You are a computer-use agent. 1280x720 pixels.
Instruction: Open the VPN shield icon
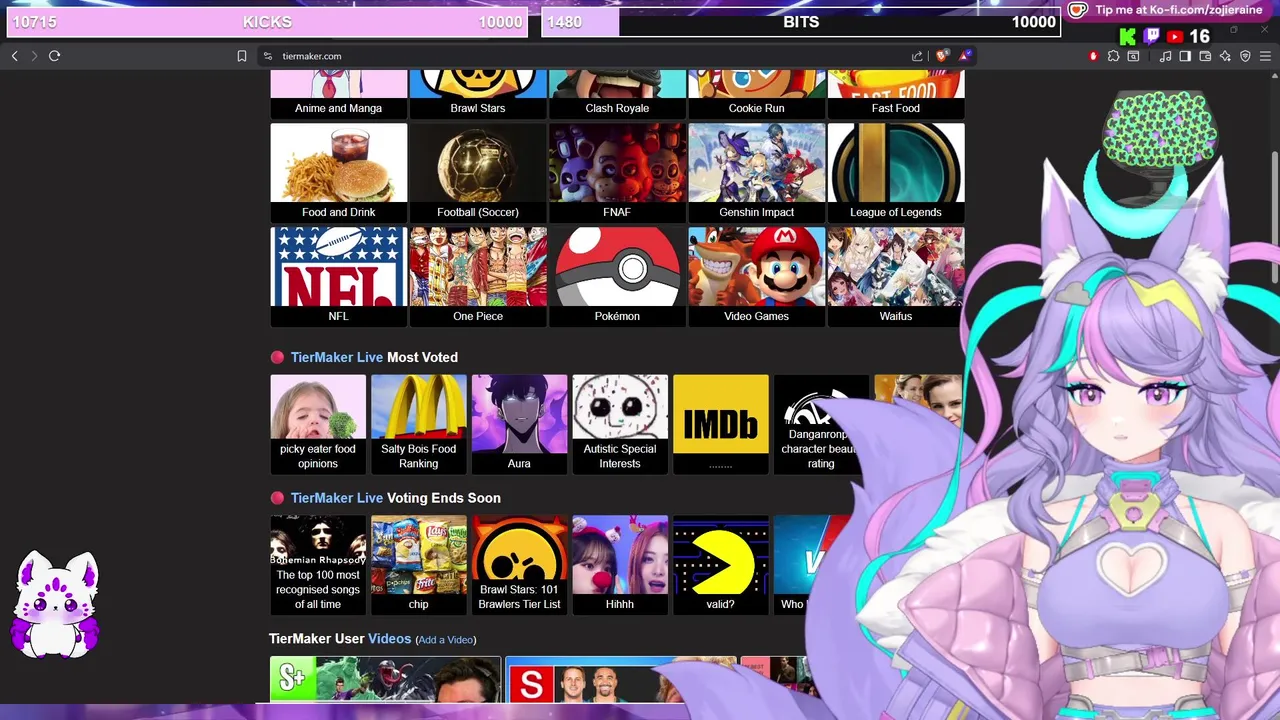pyautogui.click(x=1245, y=56)
